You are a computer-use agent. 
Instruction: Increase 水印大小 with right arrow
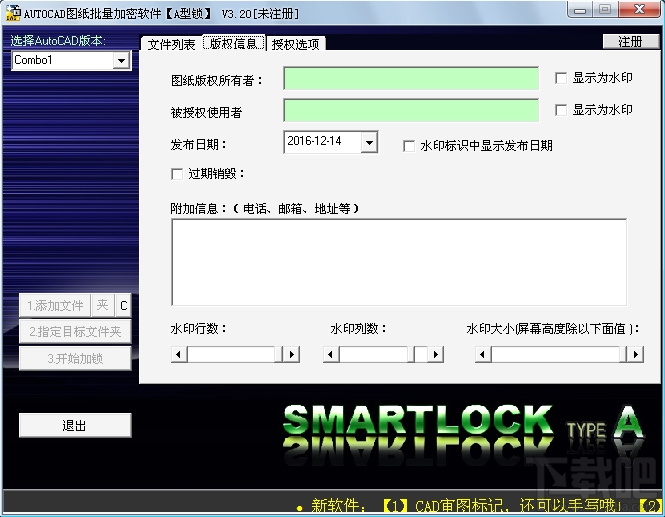pyautogui.click(x=635, y=354)
